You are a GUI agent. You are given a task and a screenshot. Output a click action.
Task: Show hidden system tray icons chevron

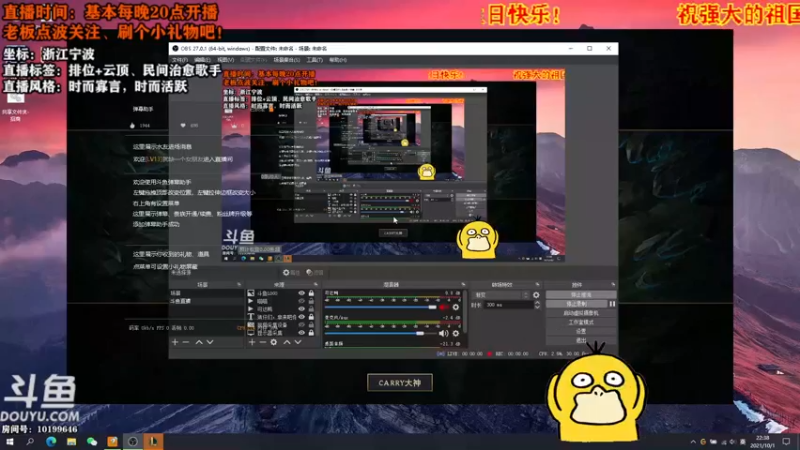[693, 442]
